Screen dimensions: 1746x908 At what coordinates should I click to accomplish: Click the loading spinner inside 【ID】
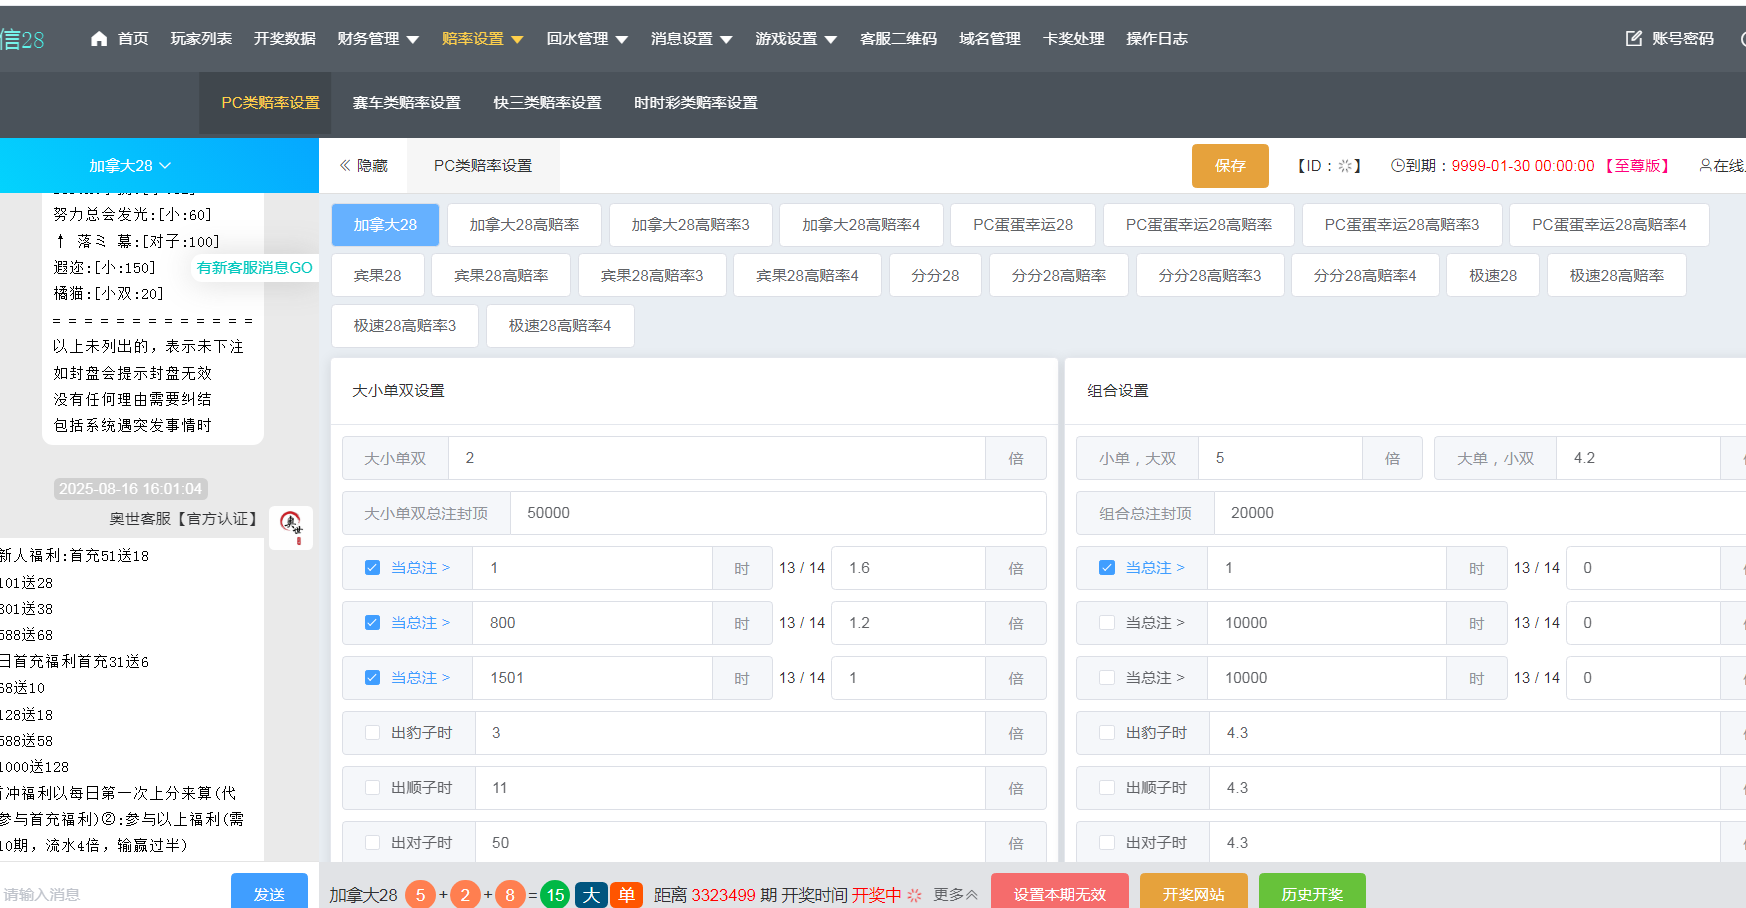point(1347,165)
